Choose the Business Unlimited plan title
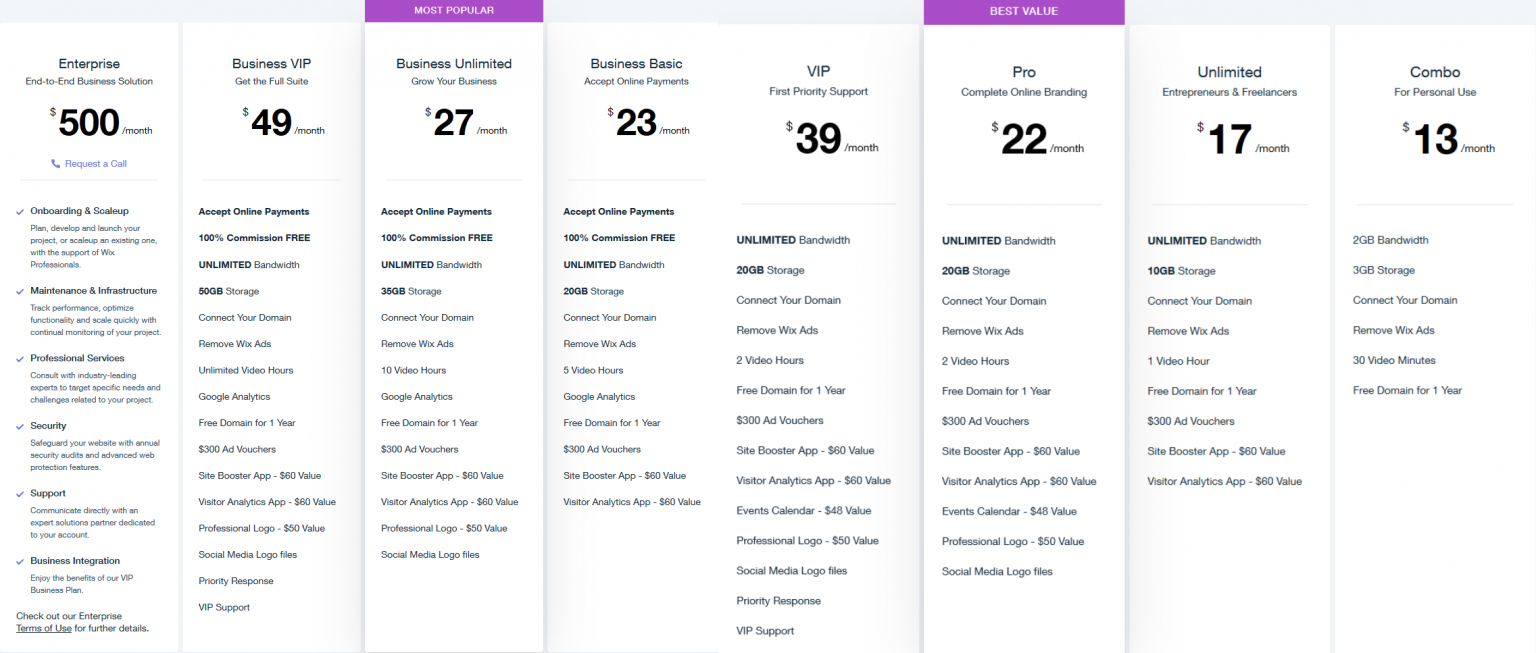1536x653 pixels. [x=454, y=64]
